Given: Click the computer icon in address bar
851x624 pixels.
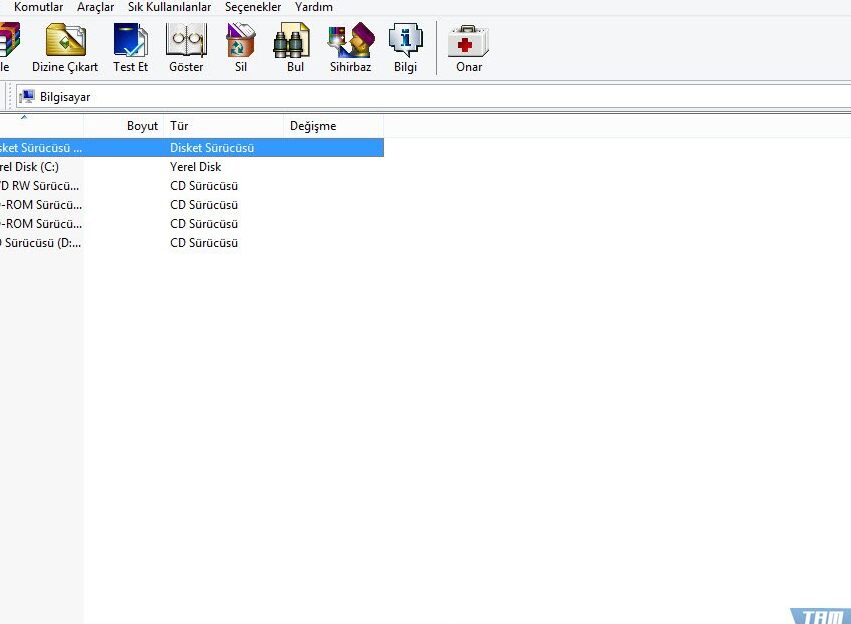Looking at the screenshot, I should tap(27, 97).
